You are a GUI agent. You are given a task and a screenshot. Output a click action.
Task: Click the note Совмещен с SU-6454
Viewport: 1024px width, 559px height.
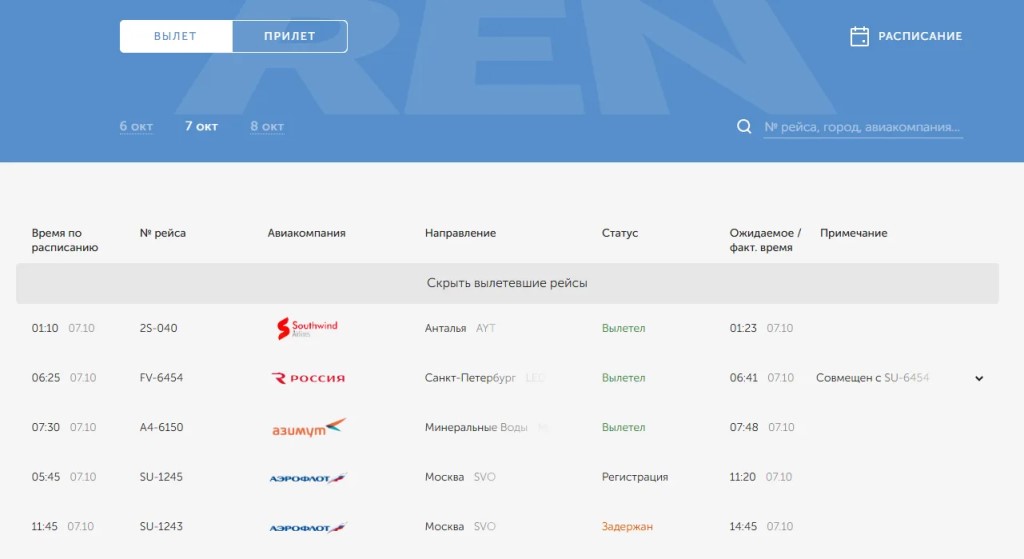tap(872, 377)
